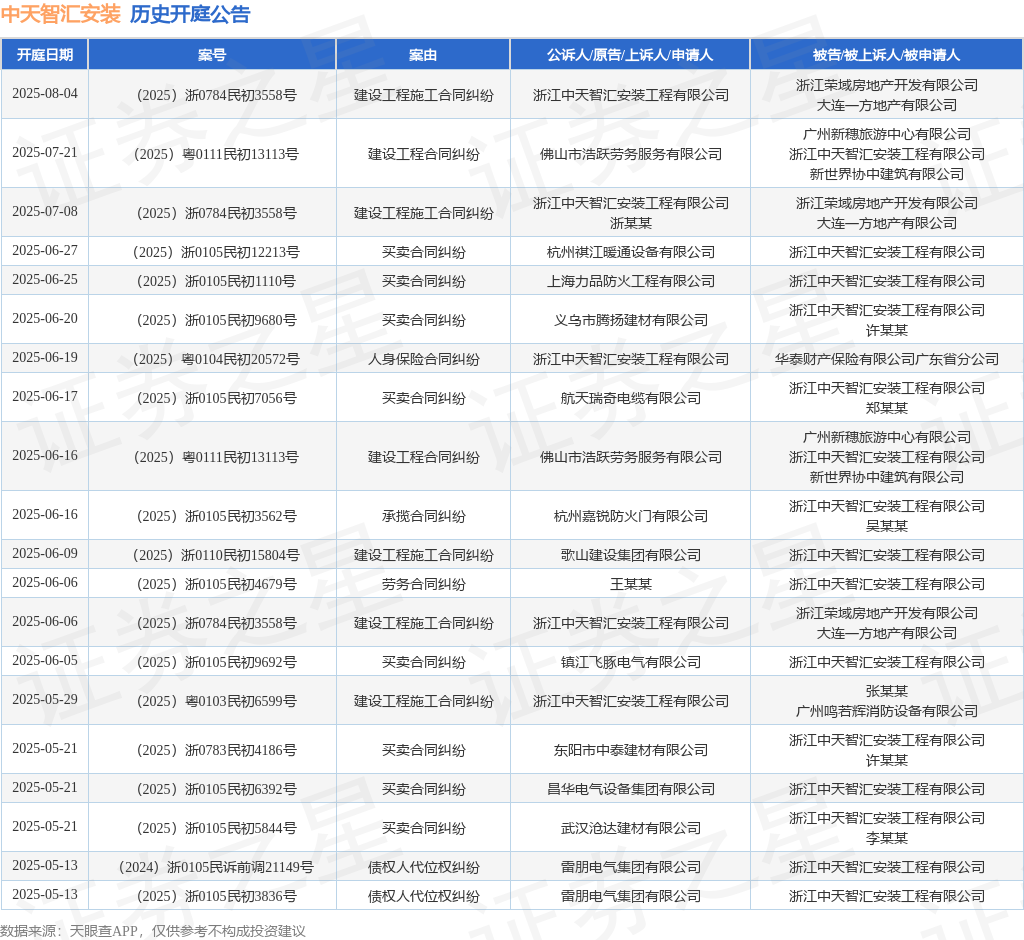This screenshot has width=1024, height=940.
Task: Select the 开庭日期 column header
Action: [x=44, y=55]
